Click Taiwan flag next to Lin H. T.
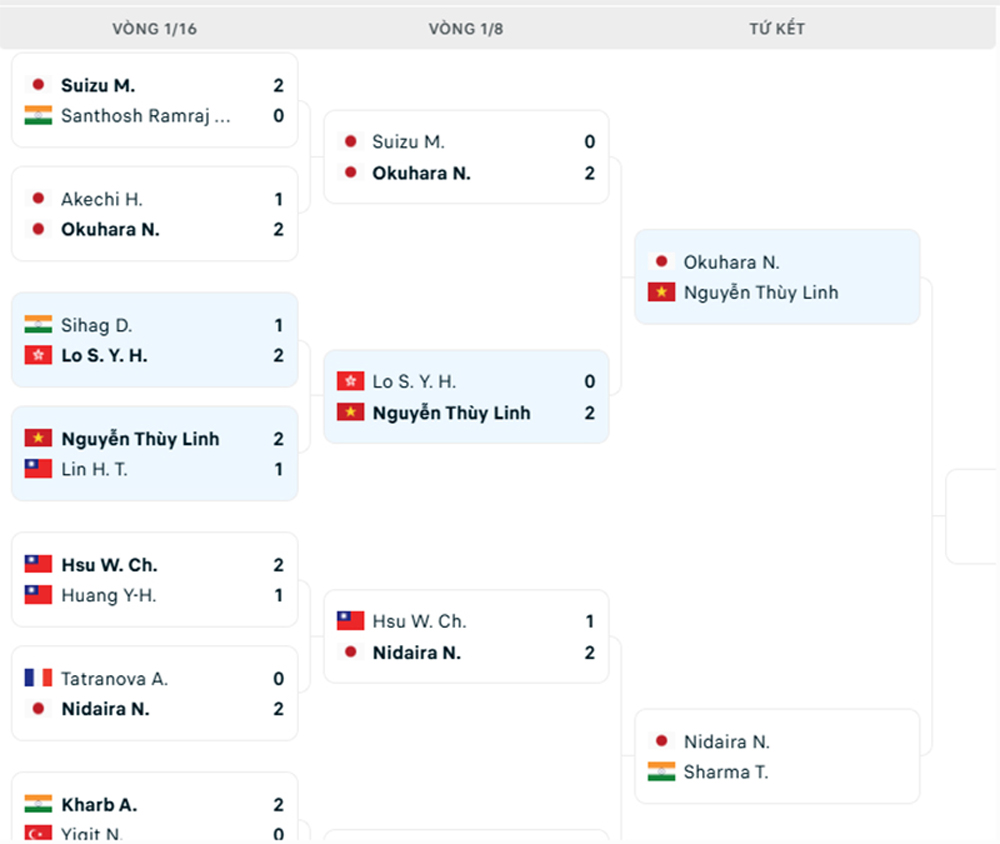 click(38, 469)
